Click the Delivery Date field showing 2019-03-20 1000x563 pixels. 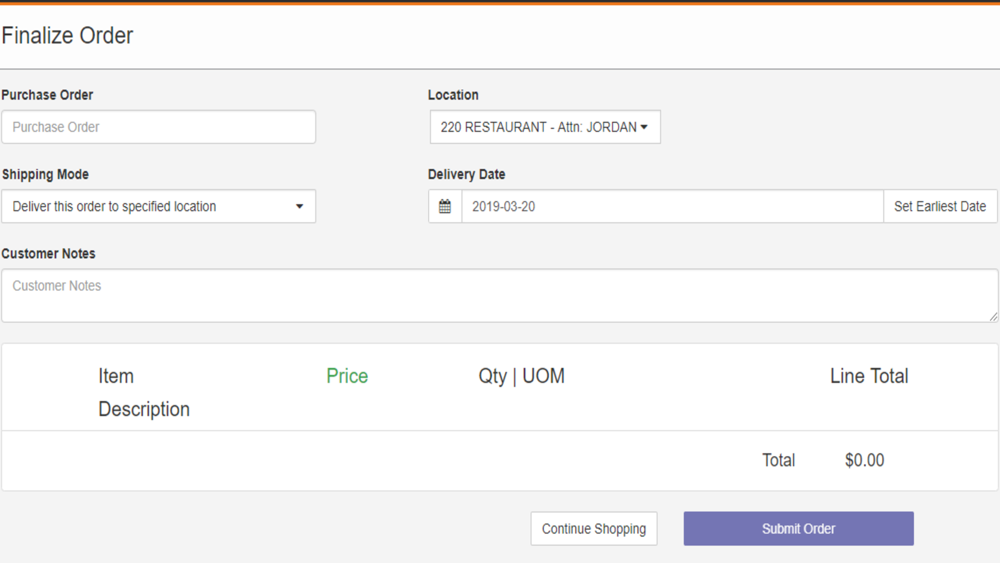coord(672,207)
